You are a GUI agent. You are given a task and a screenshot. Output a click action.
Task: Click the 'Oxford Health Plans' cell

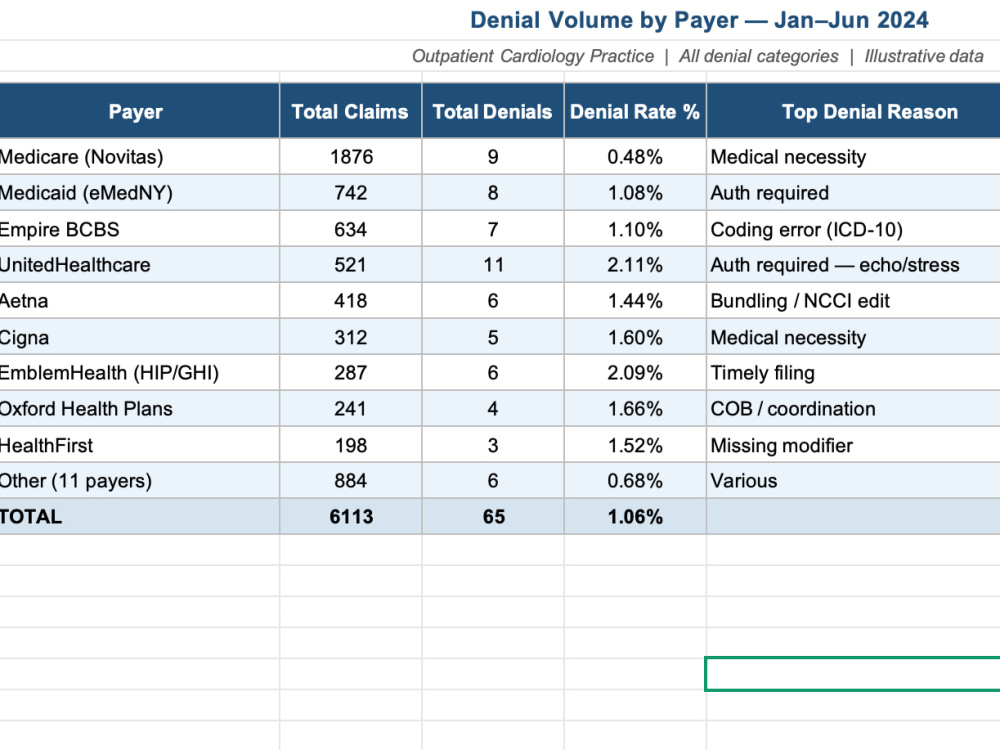(139, 408)
